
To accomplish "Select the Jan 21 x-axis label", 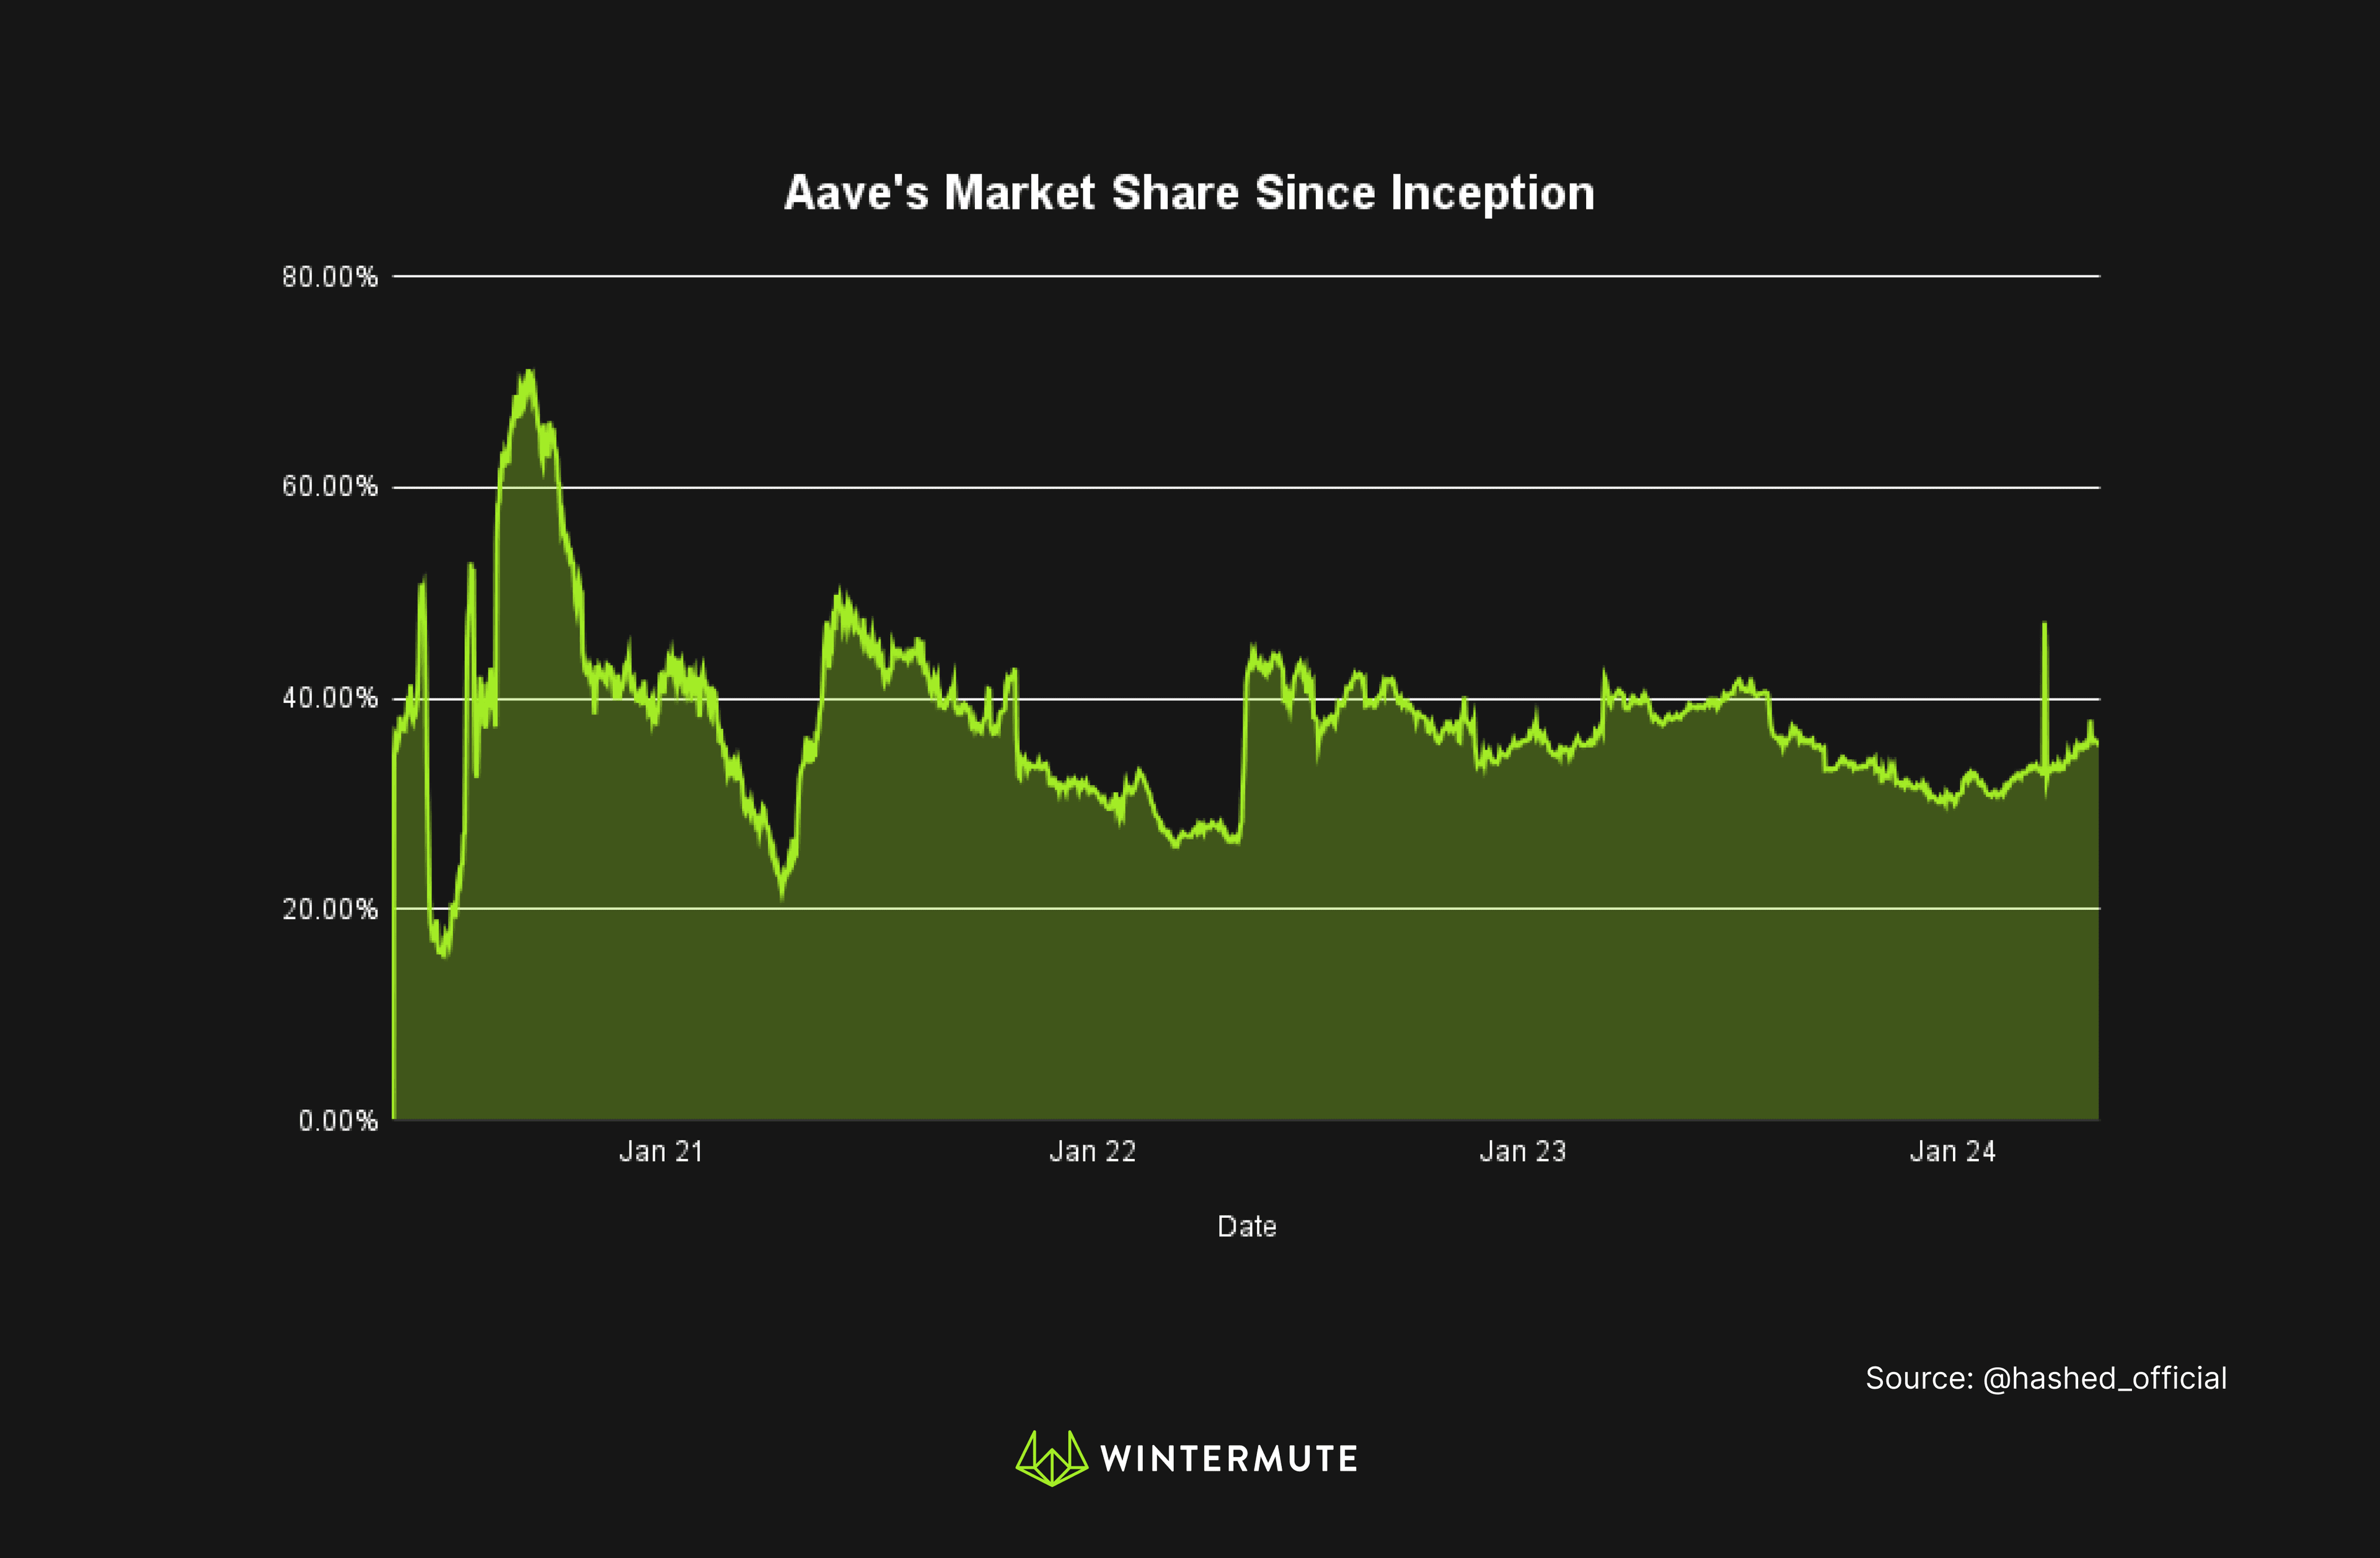I will click(661, 1152).
